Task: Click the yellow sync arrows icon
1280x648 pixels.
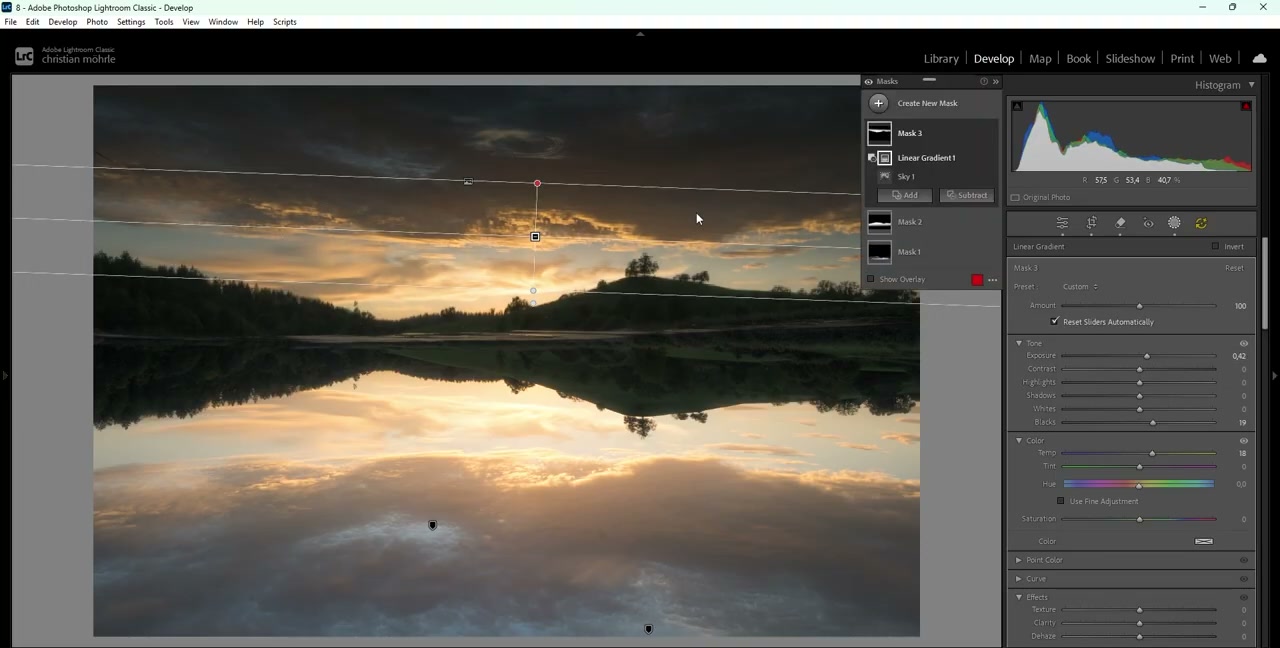Action: click(1201, 223)
